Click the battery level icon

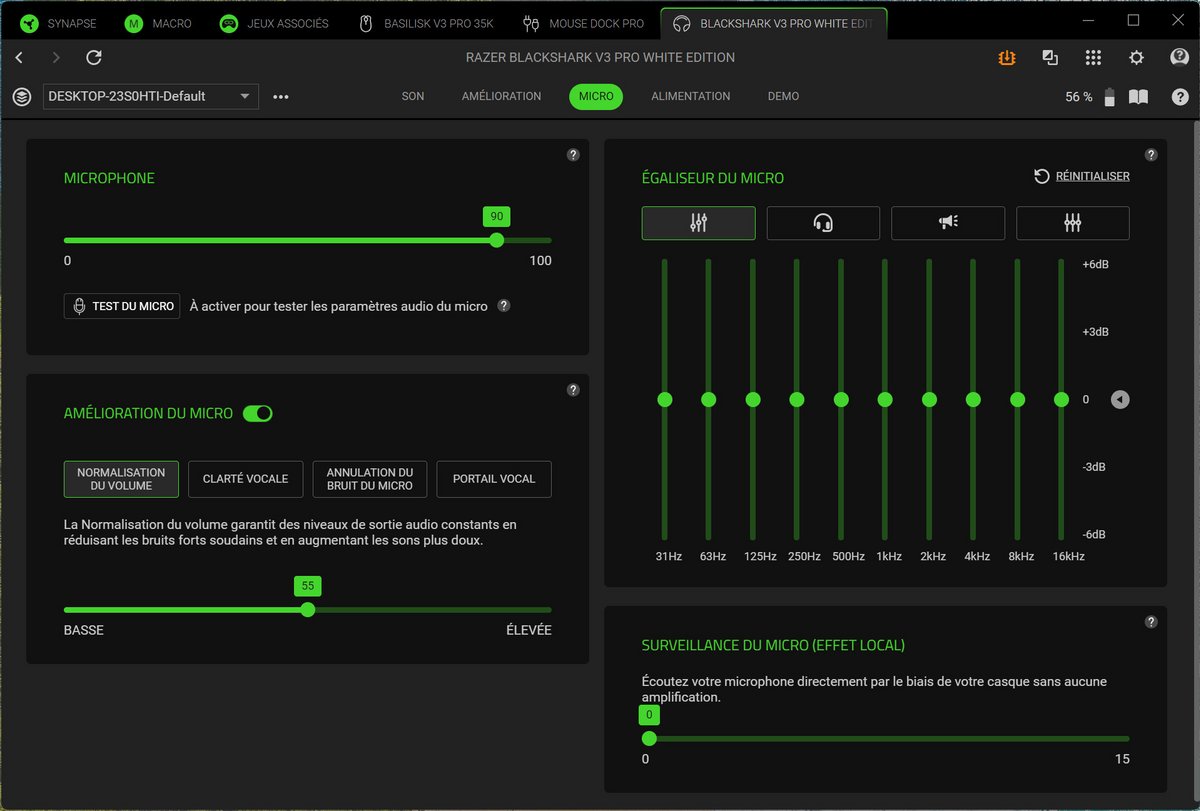(x=1109, y=97)
